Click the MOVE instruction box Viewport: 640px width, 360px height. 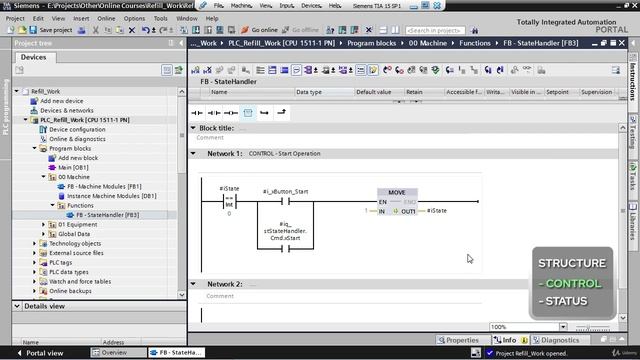click(x=397, y=202)
